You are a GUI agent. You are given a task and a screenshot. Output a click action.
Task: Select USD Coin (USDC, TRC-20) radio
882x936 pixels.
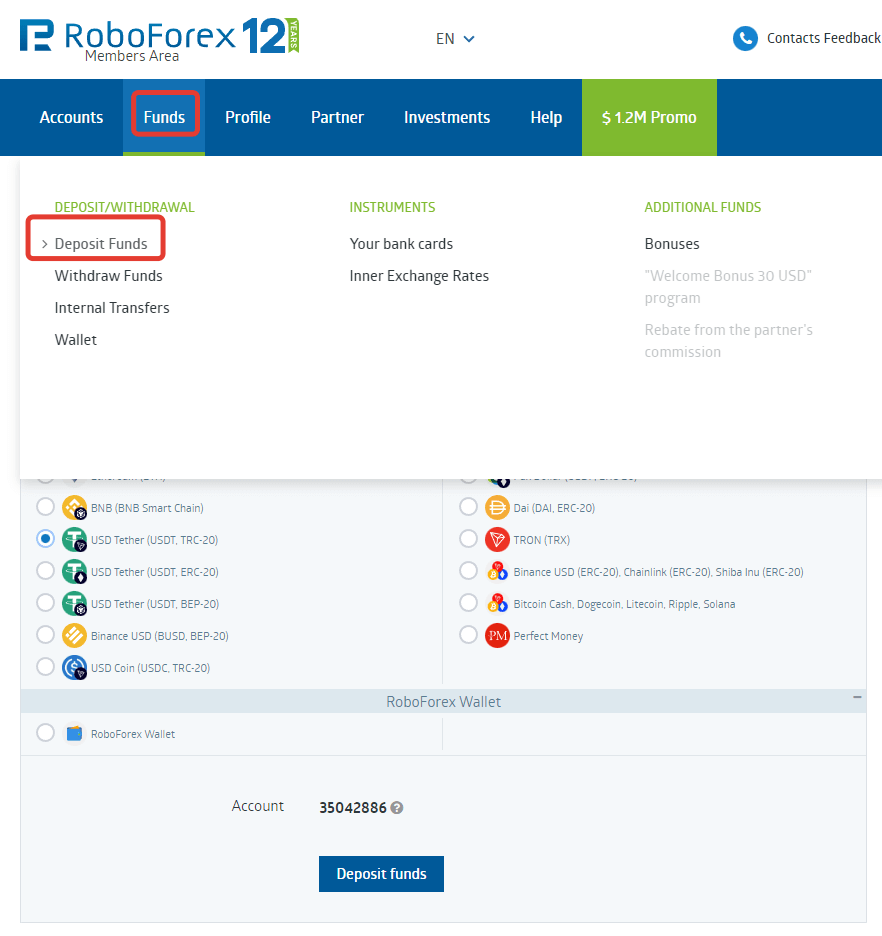pos(45,666)
